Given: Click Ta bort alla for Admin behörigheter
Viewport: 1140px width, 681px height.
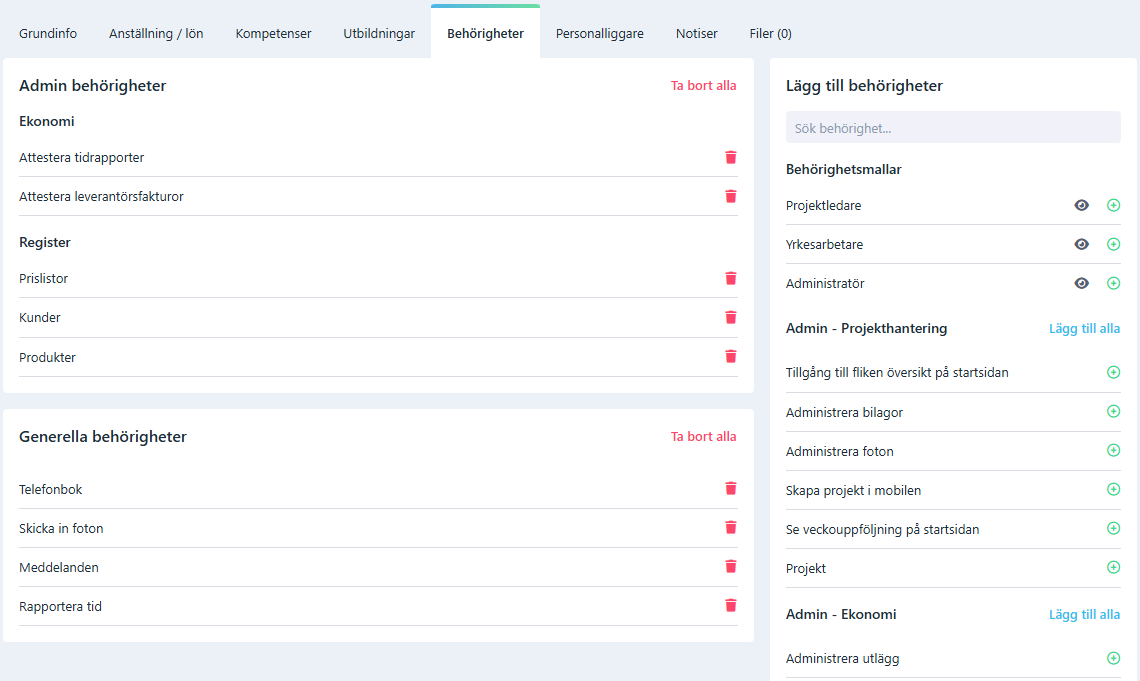Looking at the screenshot, I should click(703, 86).
